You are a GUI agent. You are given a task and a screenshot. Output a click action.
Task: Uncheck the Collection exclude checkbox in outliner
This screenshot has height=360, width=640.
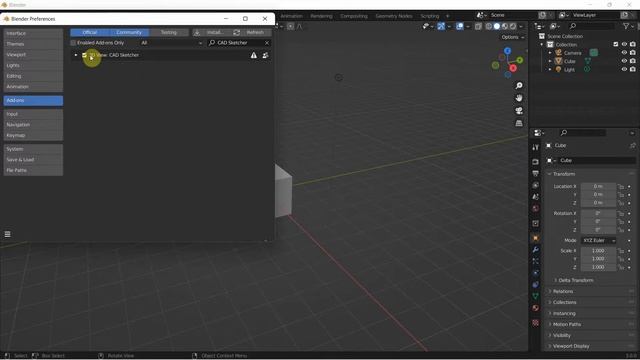616,44
